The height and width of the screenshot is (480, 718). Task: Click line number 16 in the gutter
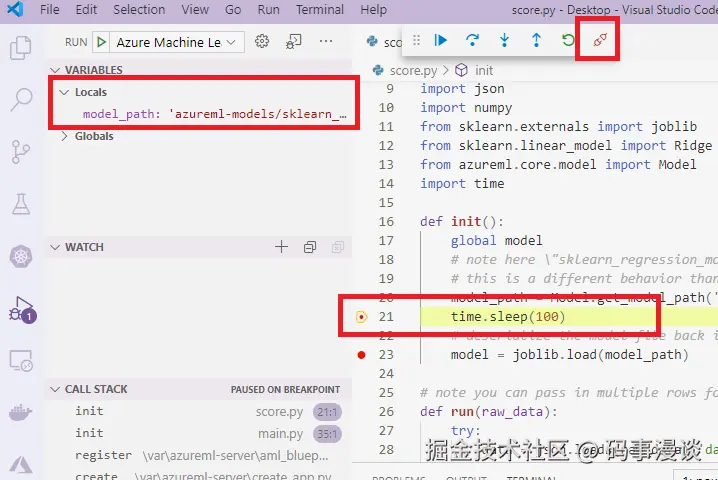[386, 222]
